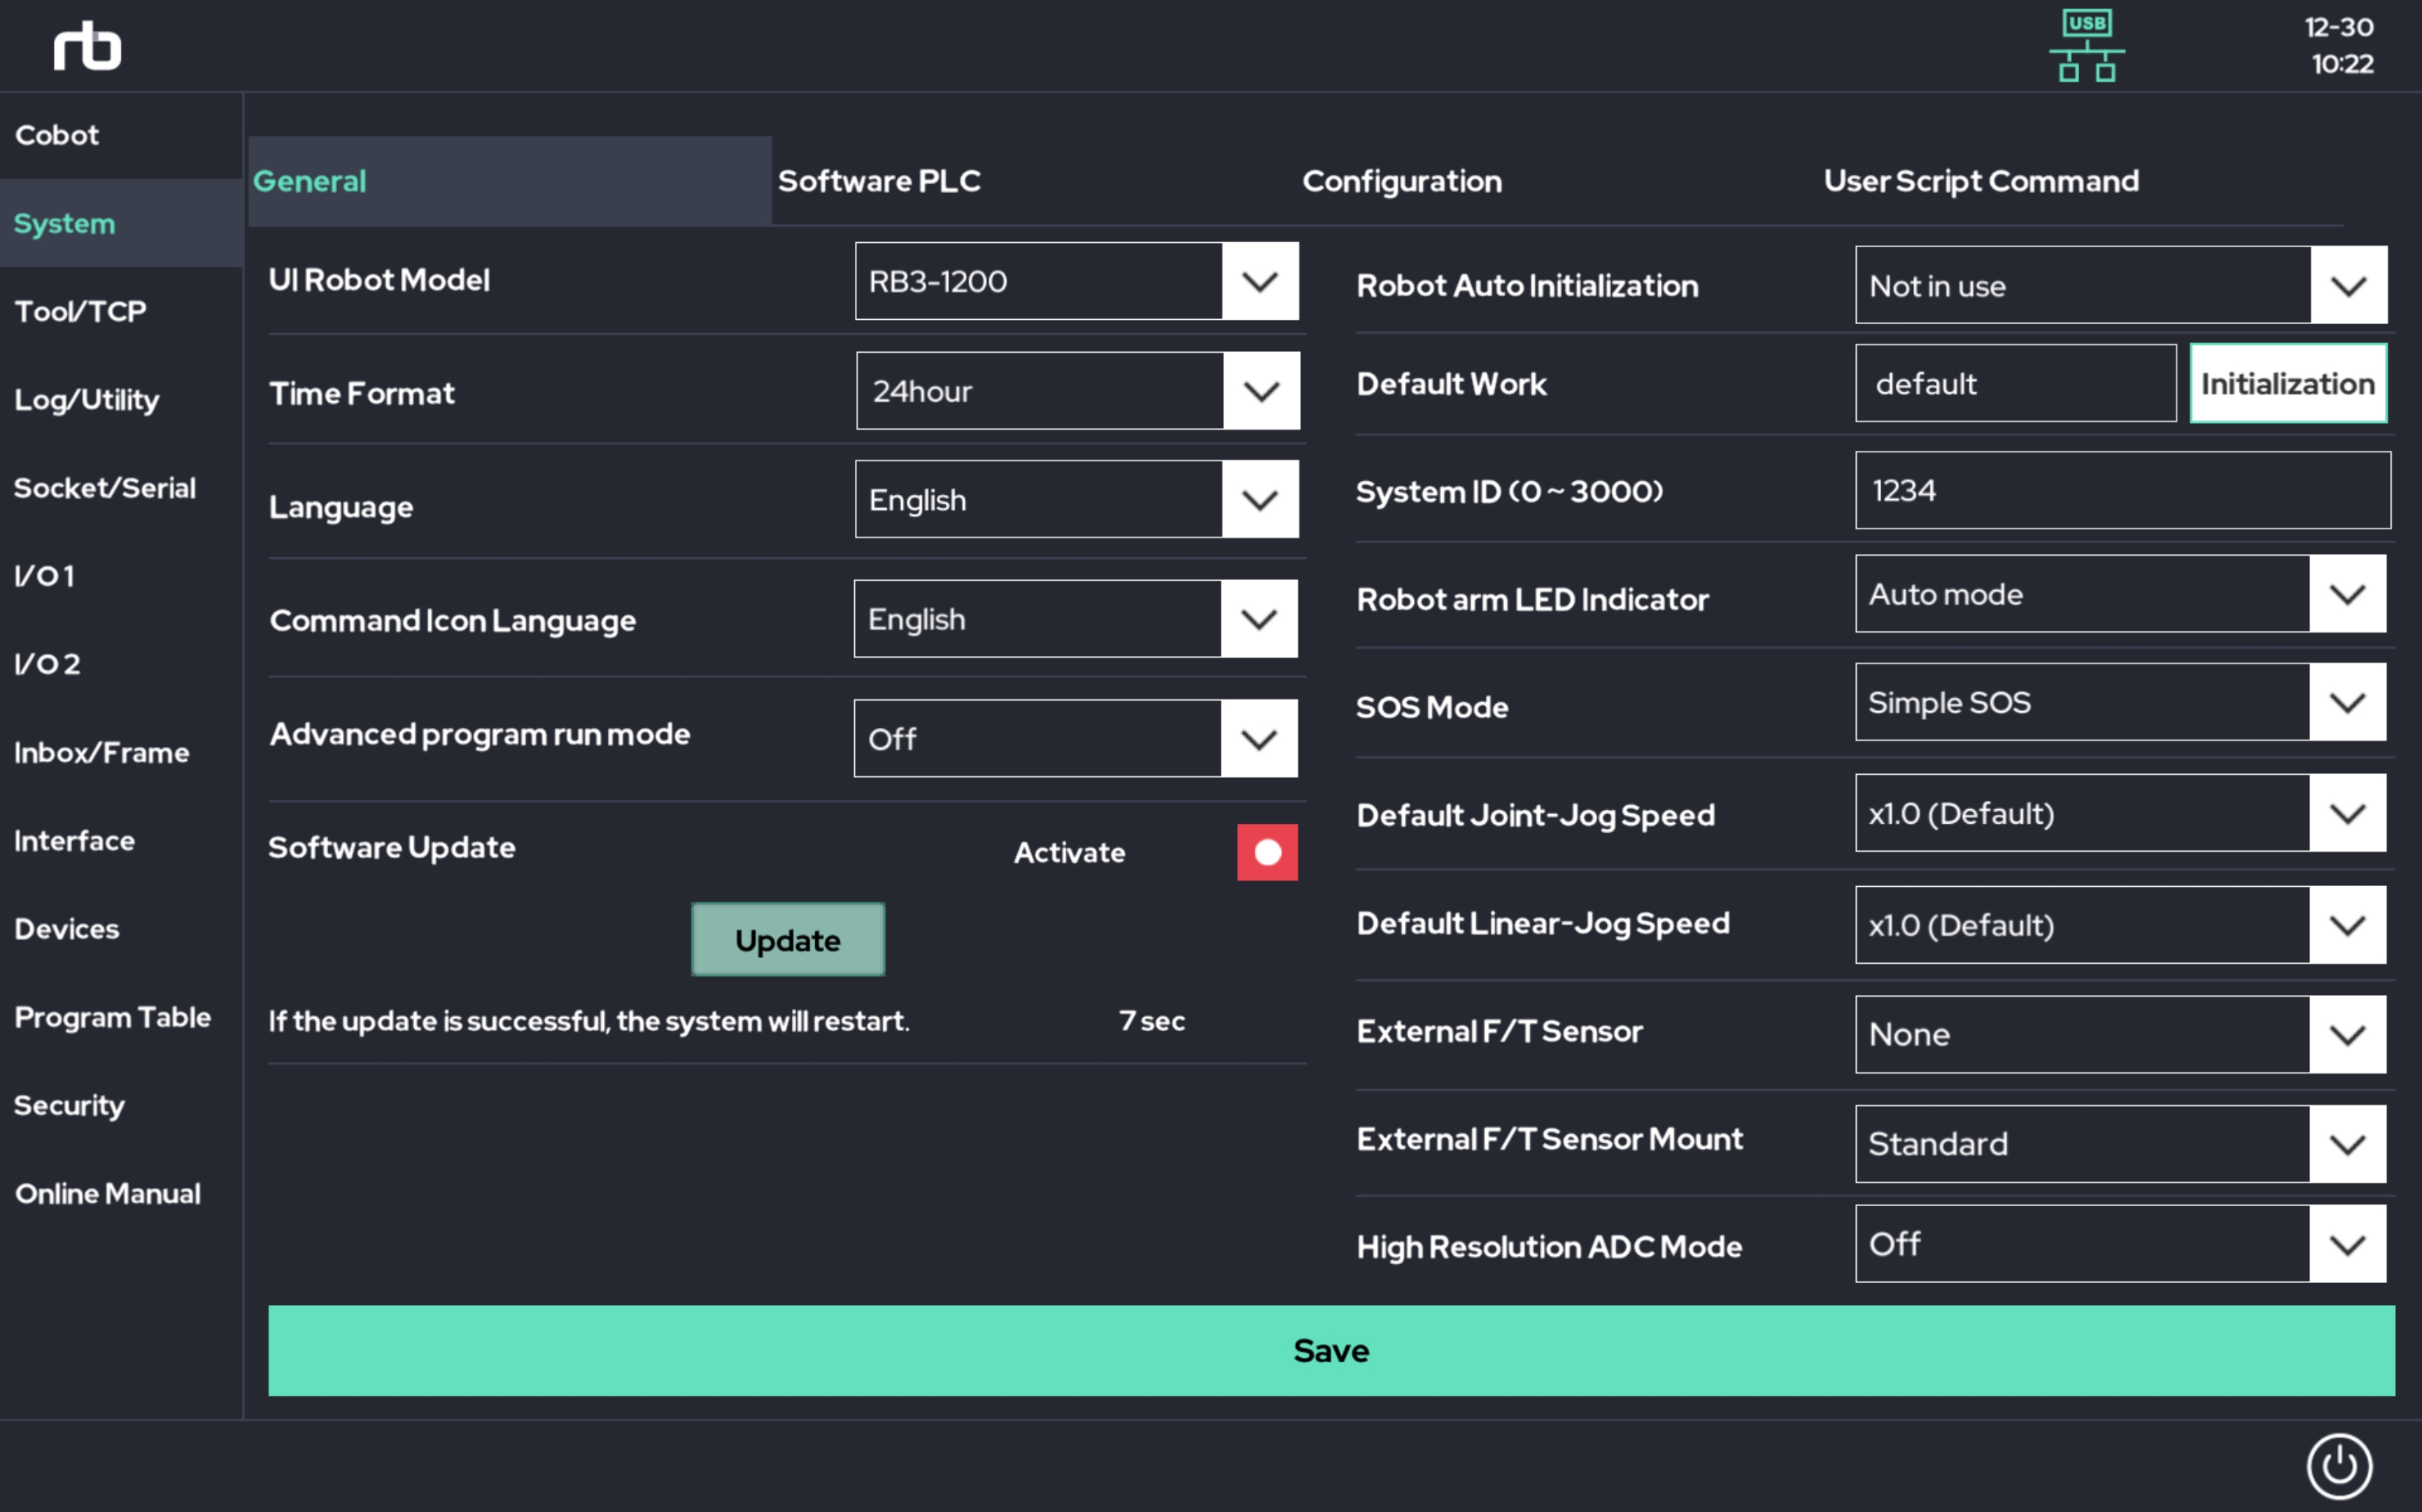Select Tool/TCP in the sidebar
This screenshot has width=2422, height=1512.
pyautogui.click(x=80, y=311)
